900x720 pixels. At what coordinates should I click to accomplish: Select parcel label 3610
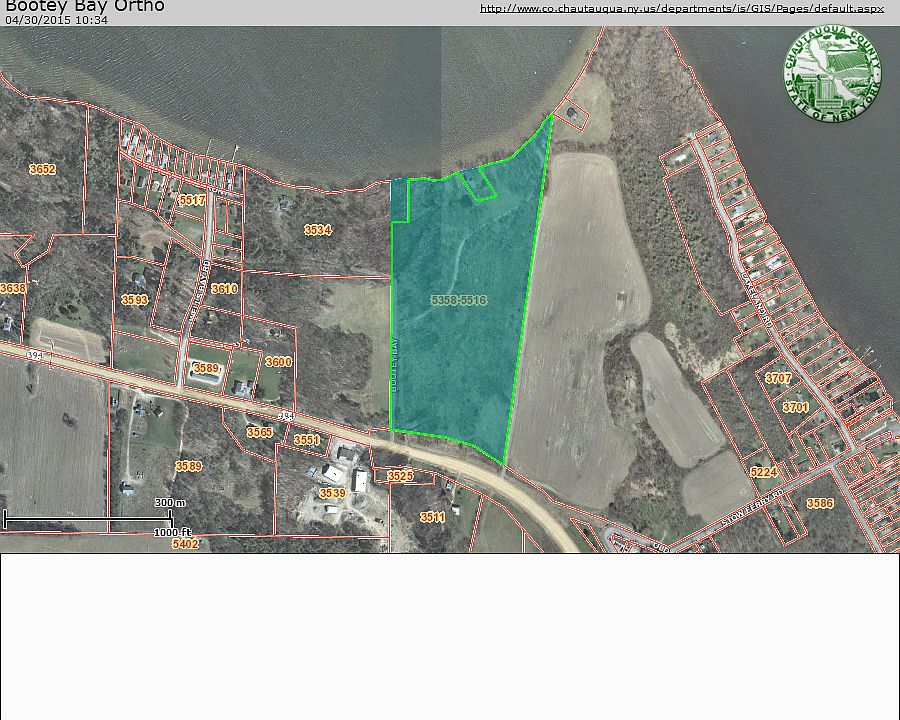224,288
